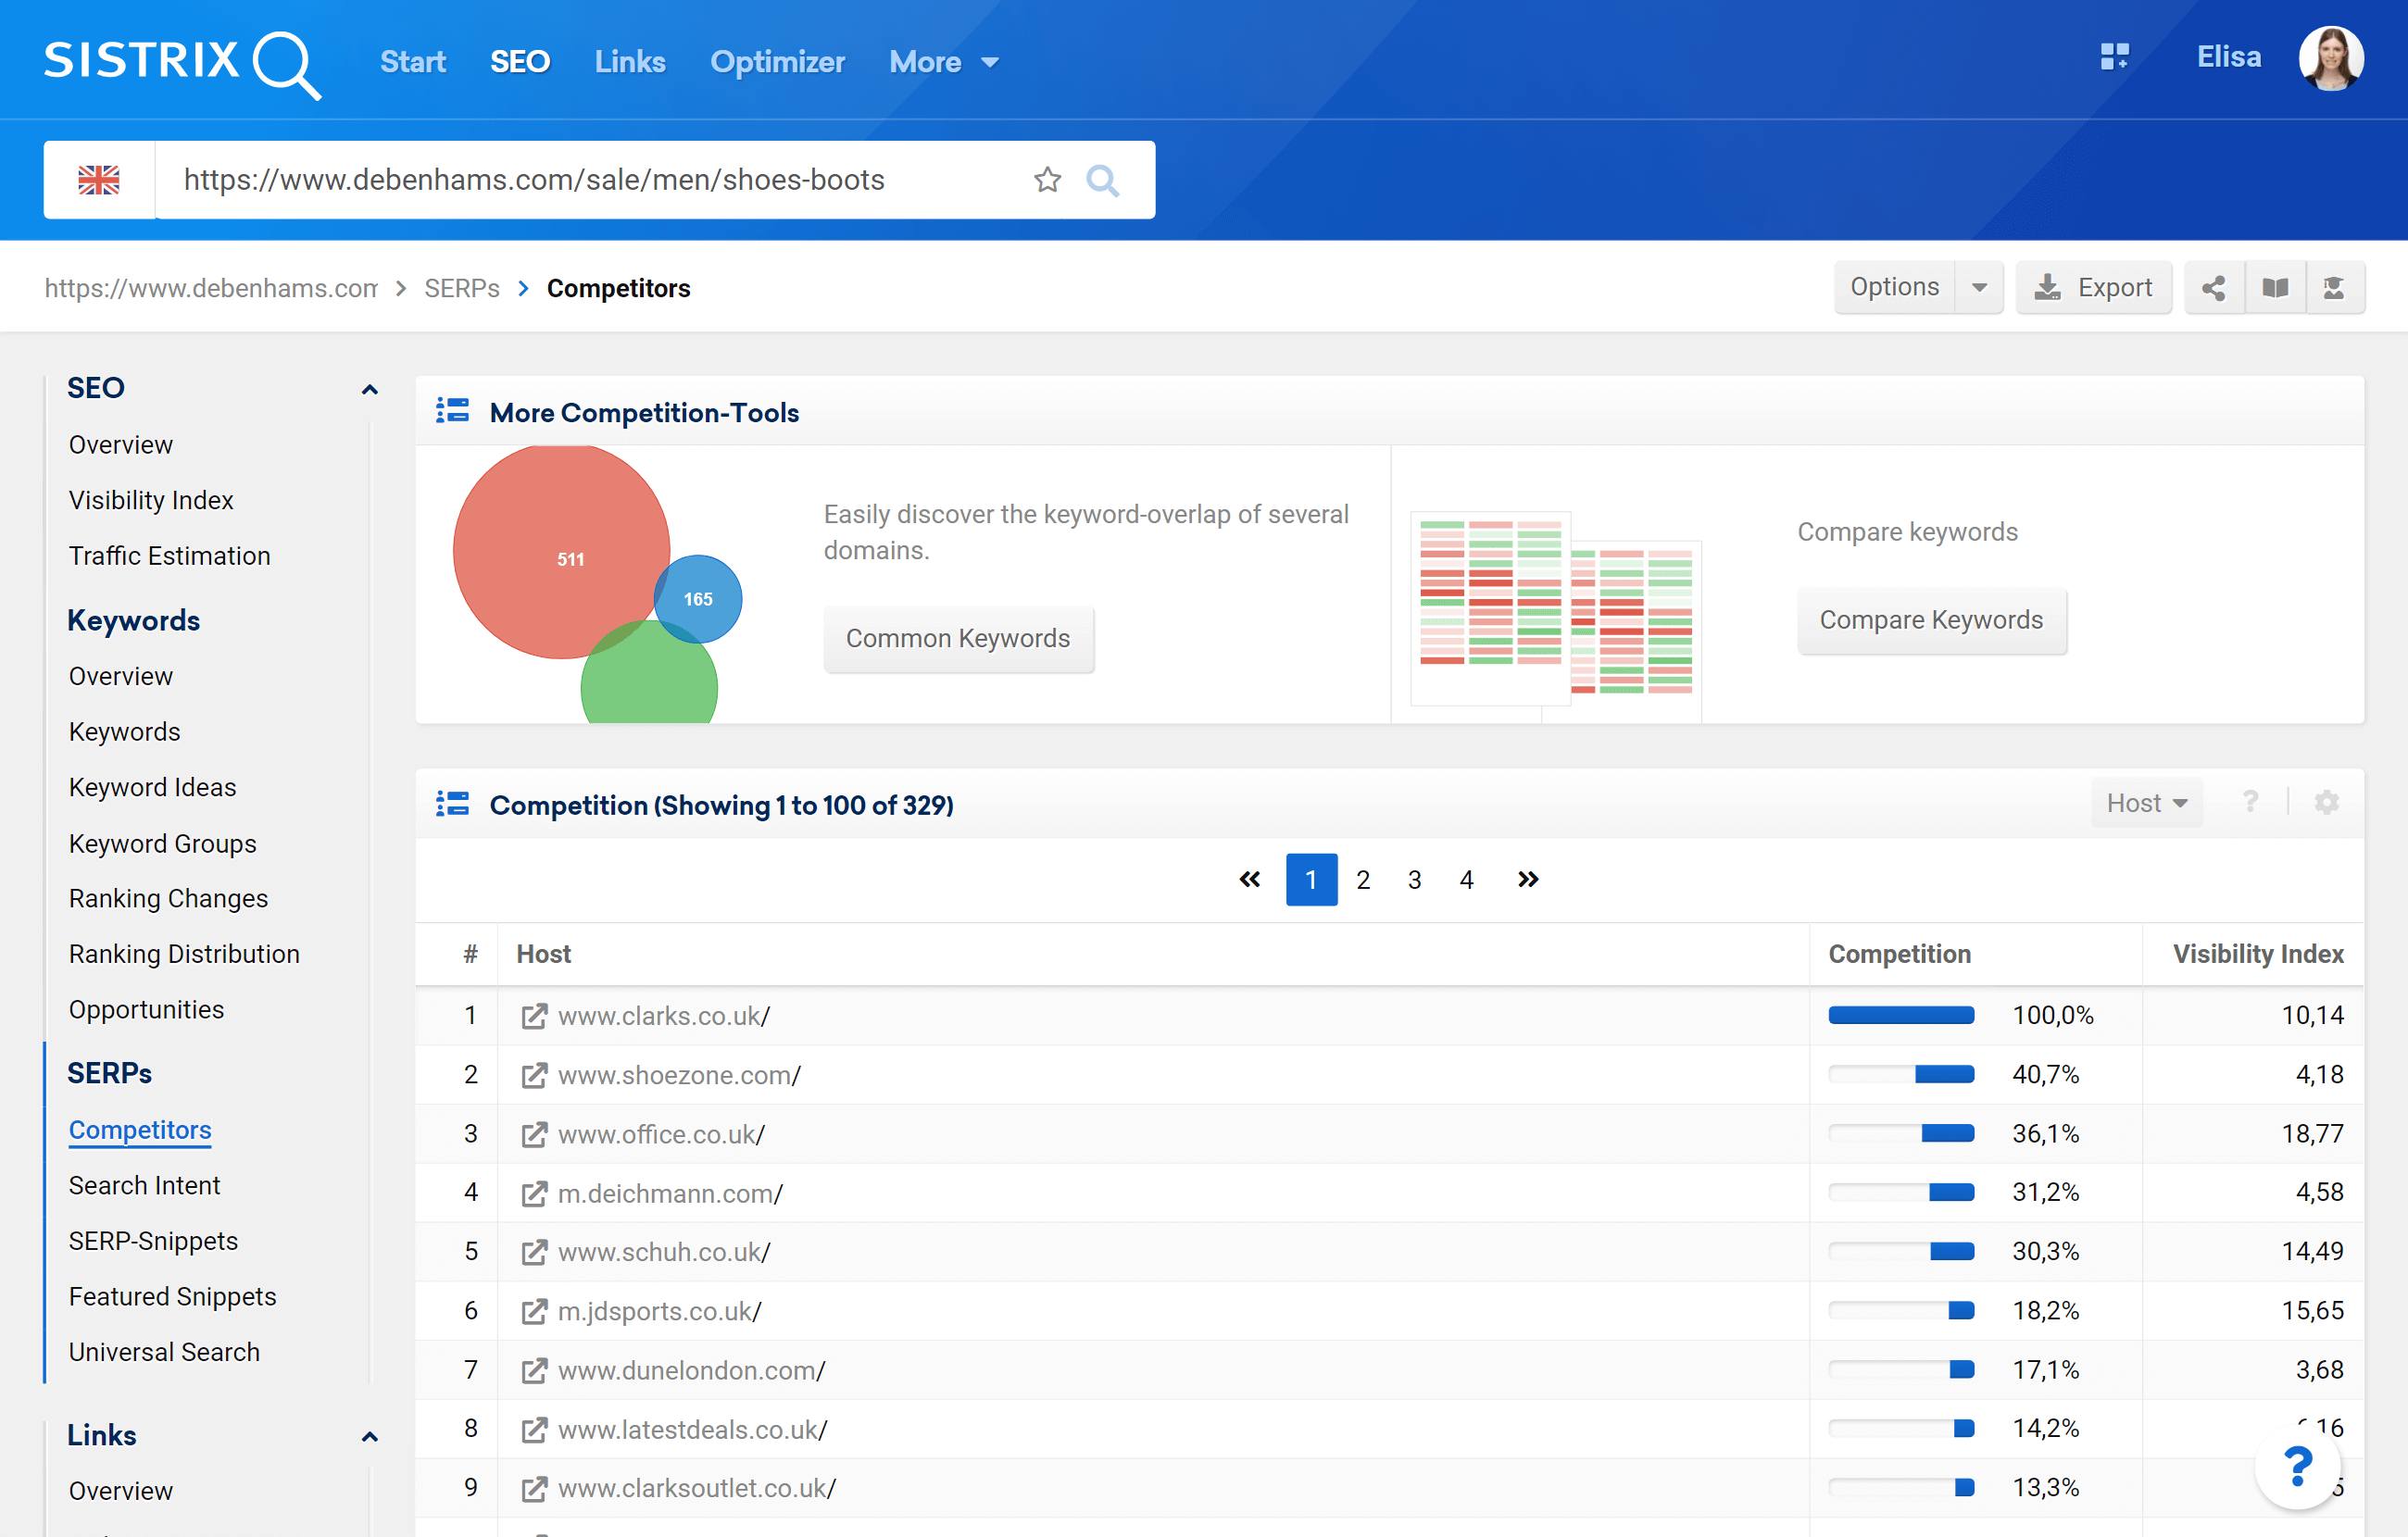Click the Export button

pos(2093,288)
